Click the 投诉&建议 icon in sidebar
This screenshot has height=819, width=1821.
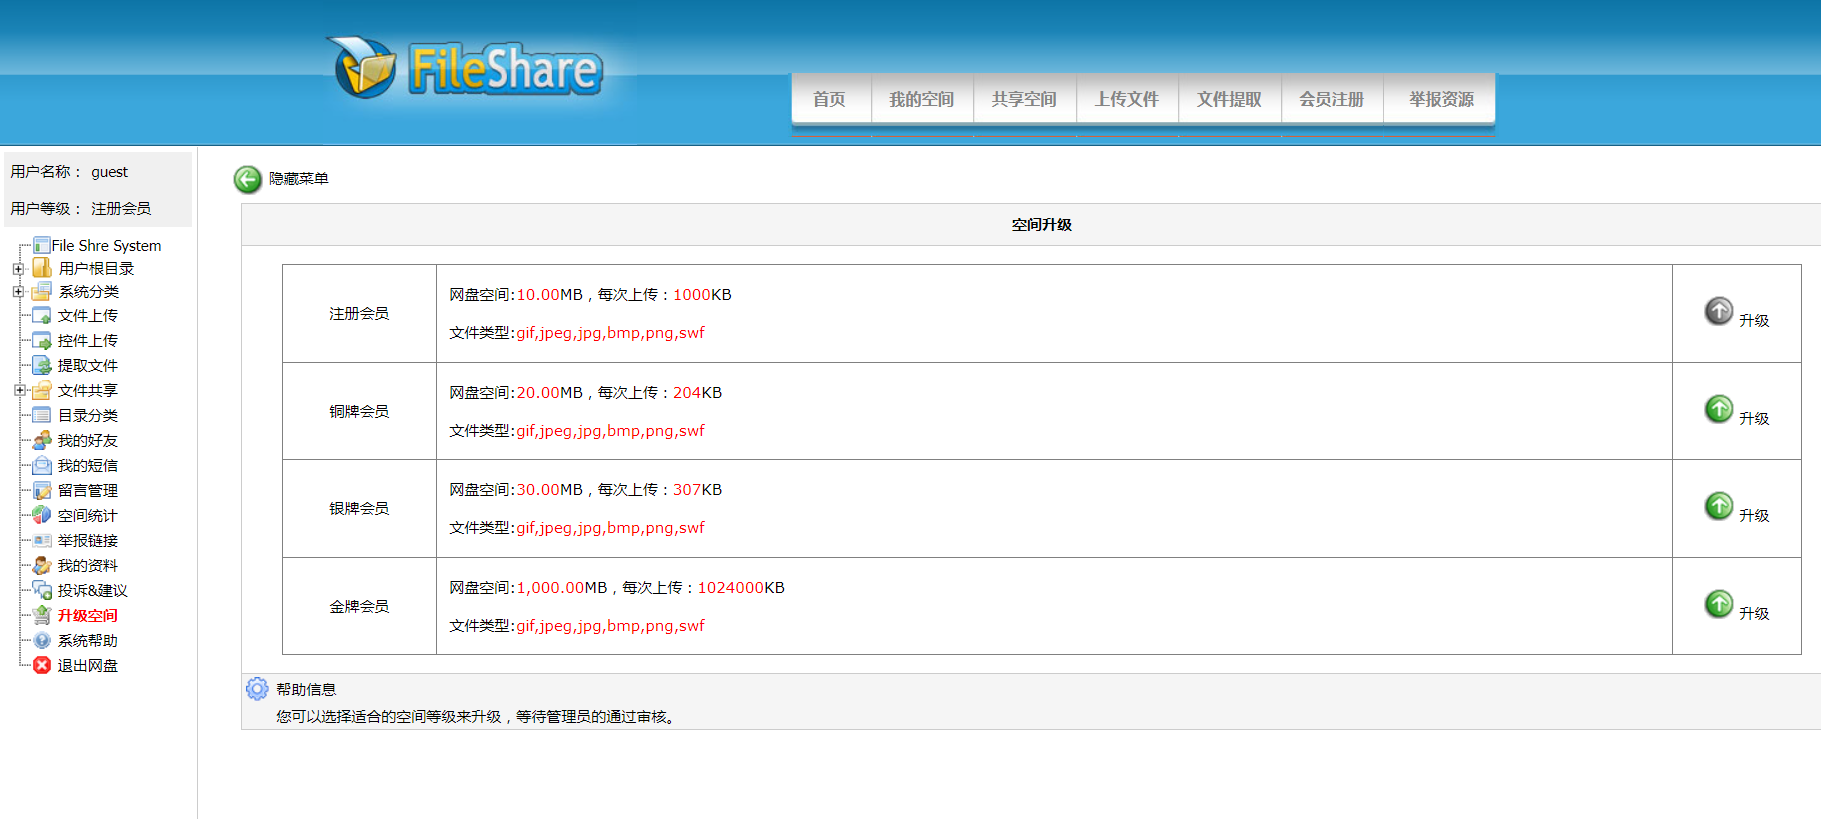coord(41,590)
